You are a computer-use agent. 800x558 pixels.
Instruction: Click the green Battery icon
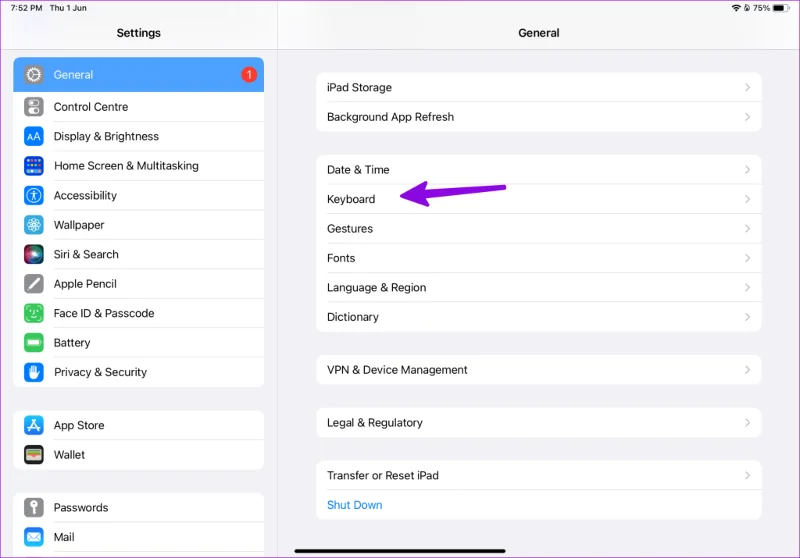click(34, 343)
